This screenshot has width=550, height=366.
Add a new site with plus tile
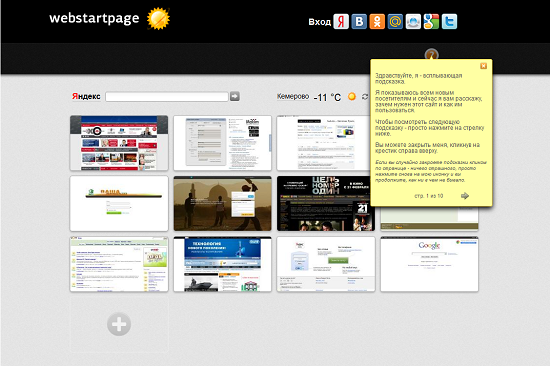click(119, 324)
